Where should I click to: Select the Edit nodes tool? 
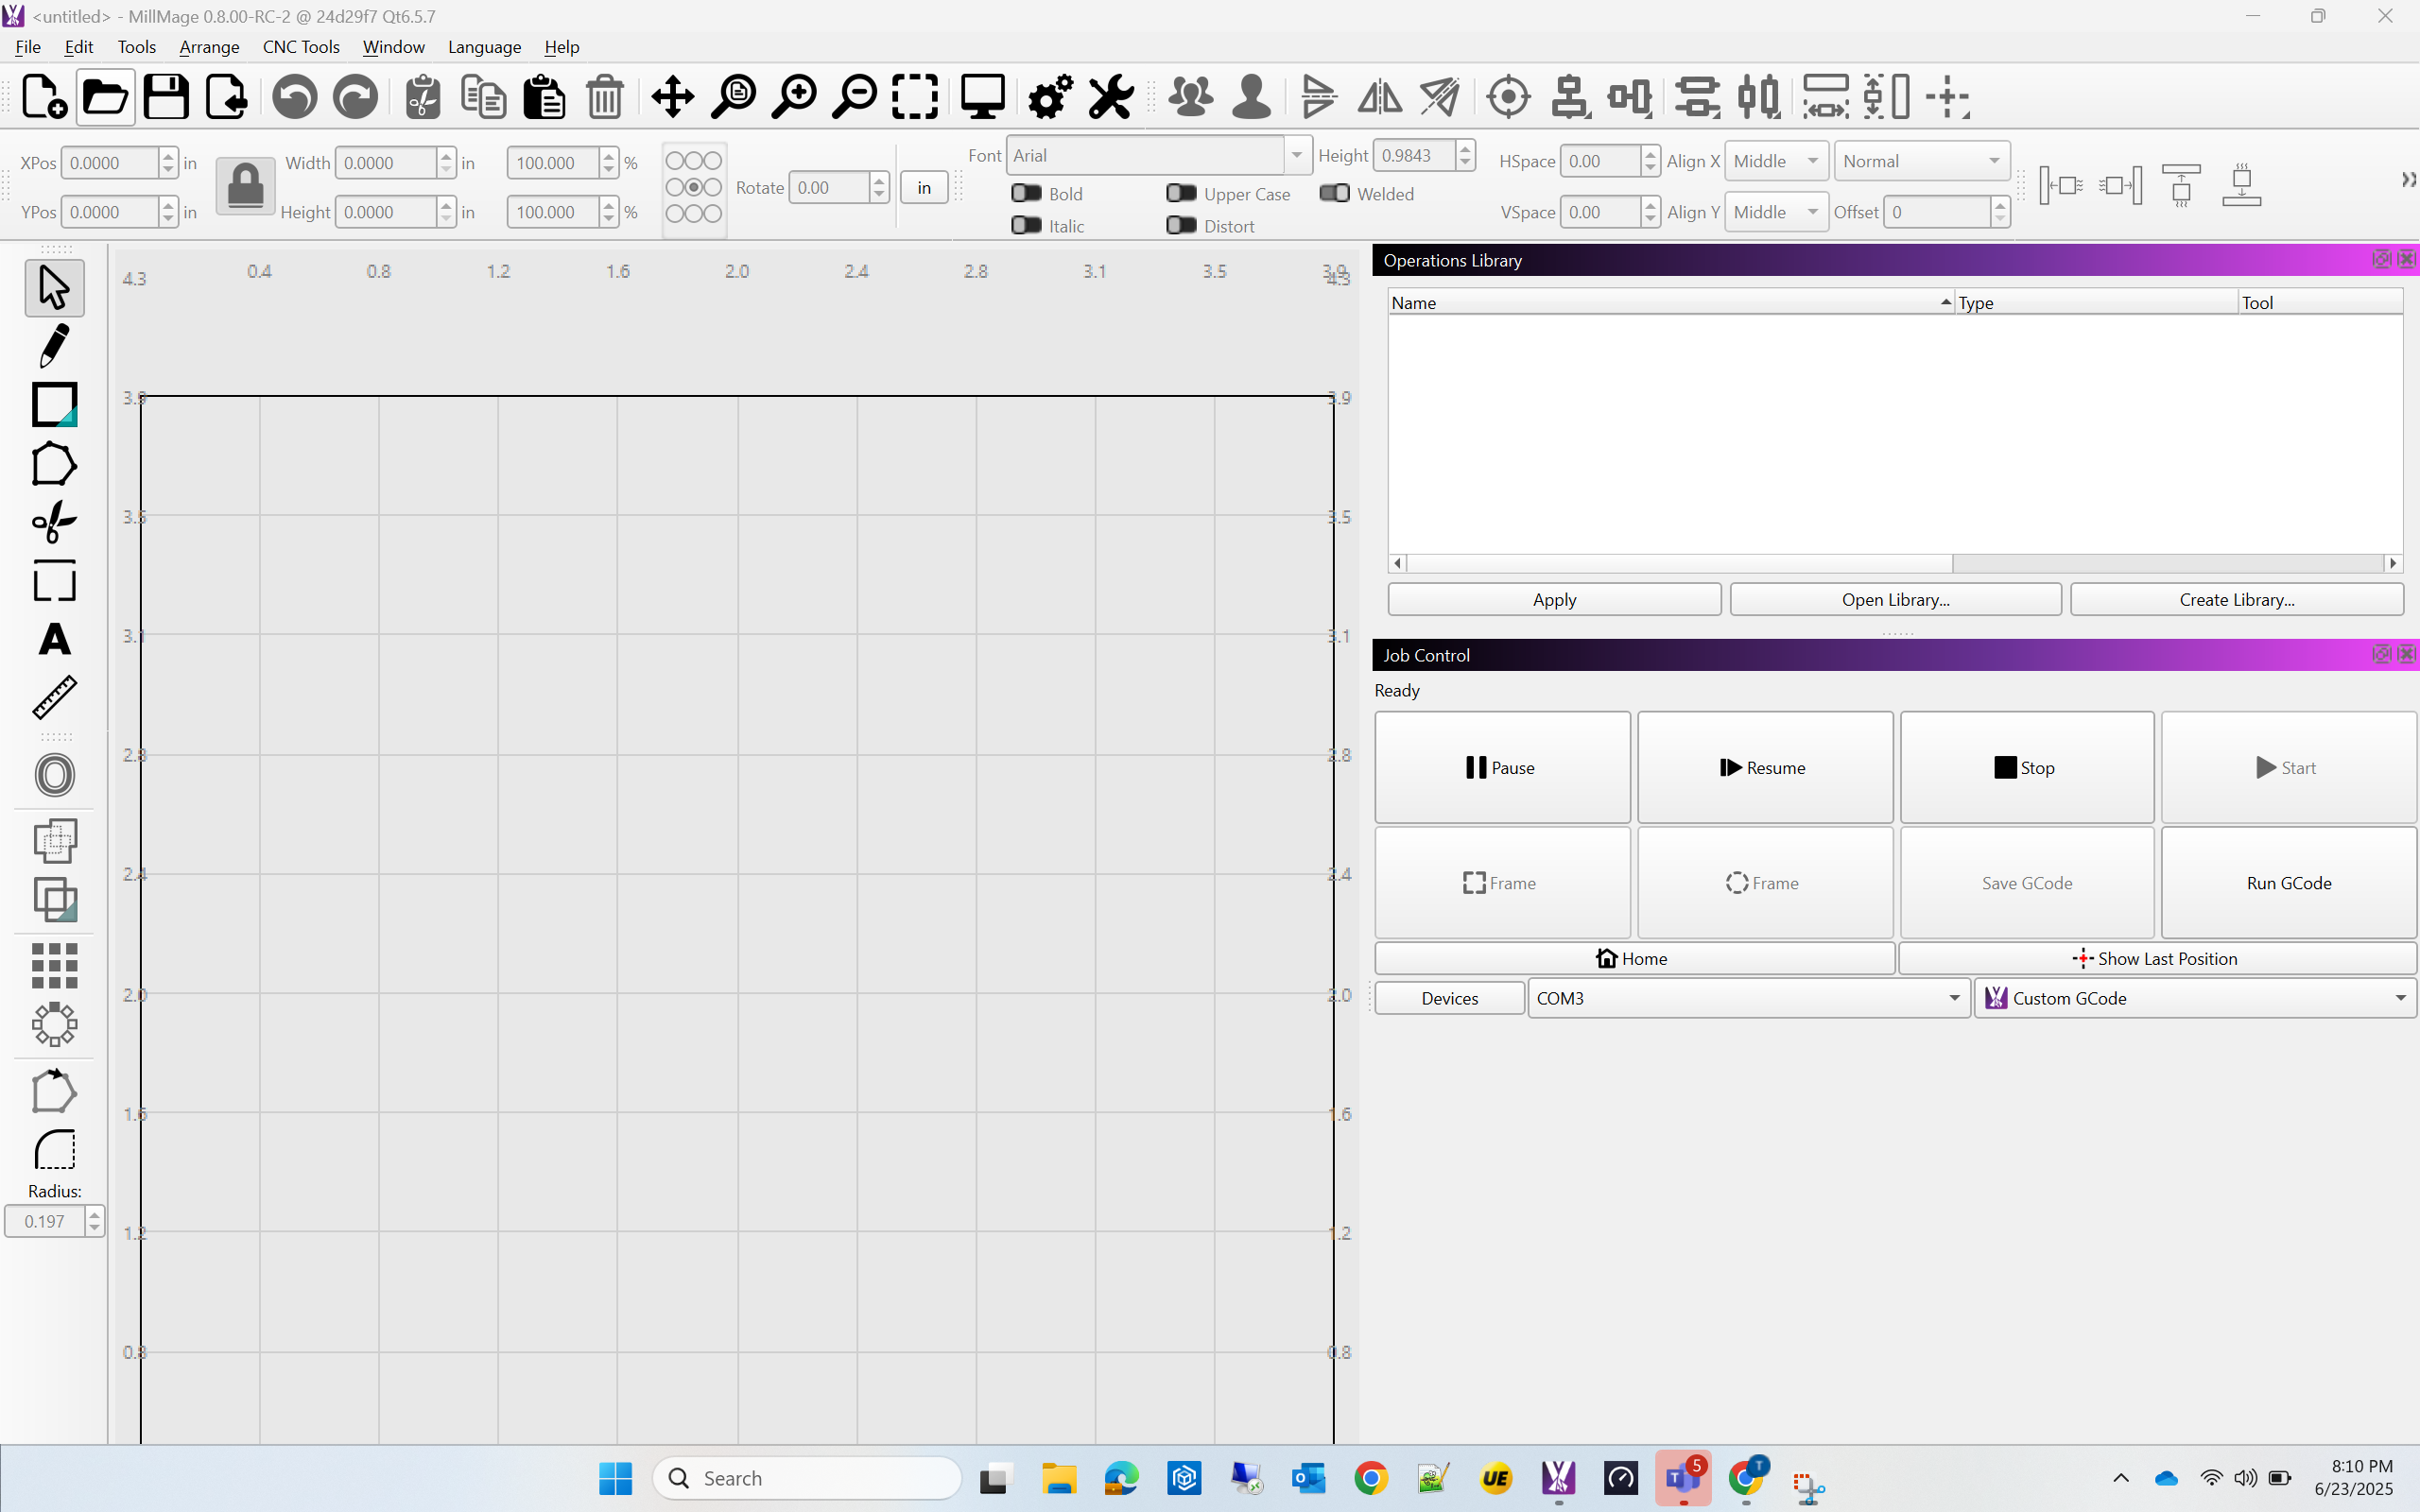coord(54,1091)
